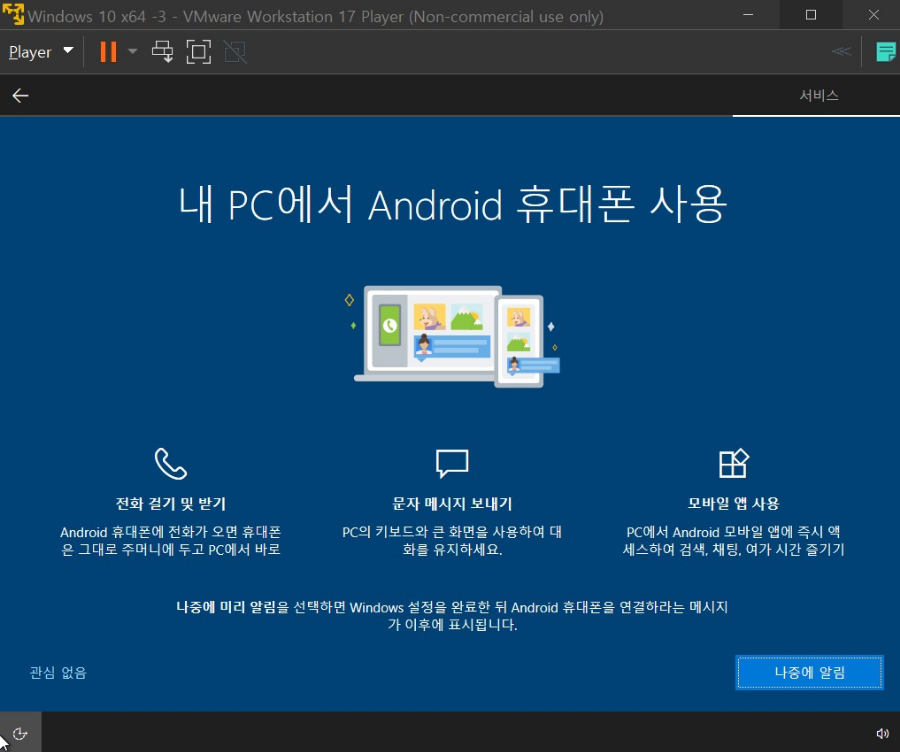Screen dimensions: 900x752
Task: Open the ease of access icon
Action: tap(20, 734)
